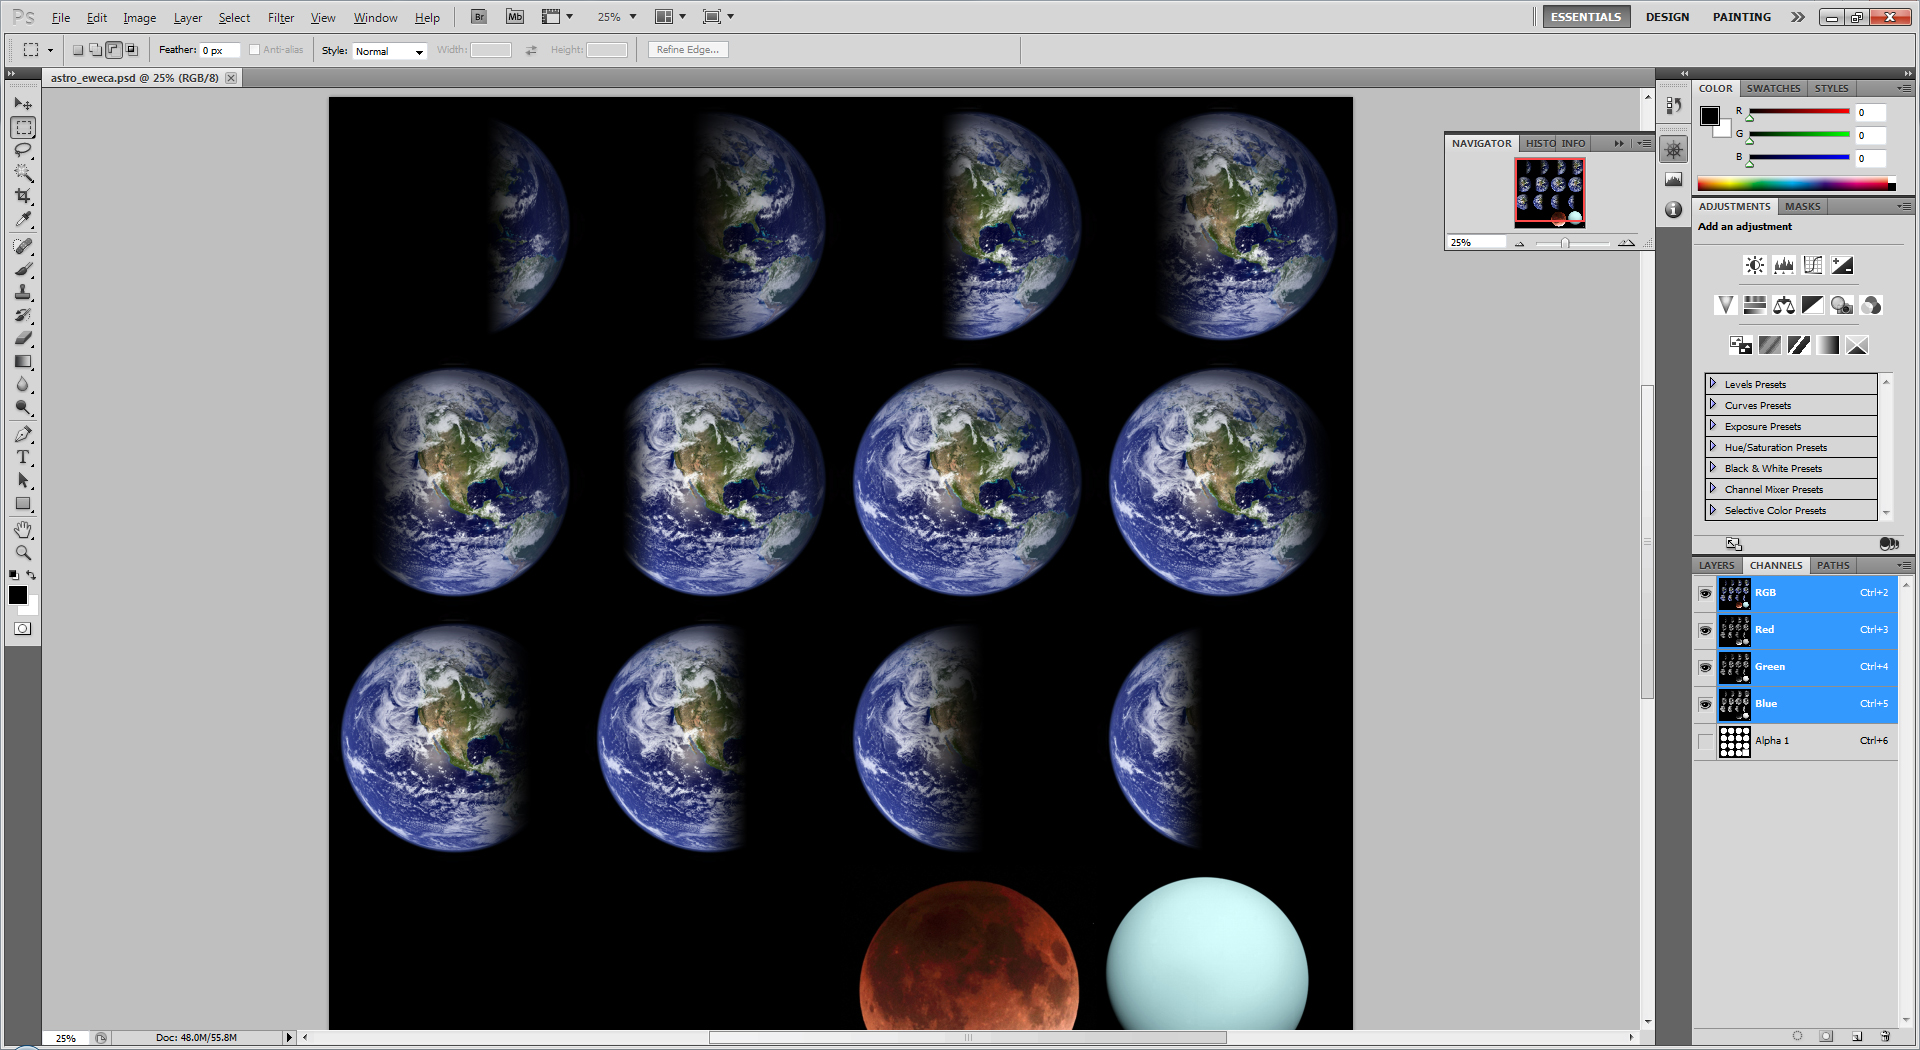
Task: Select the Lasso tool
Action: (23, 150)
